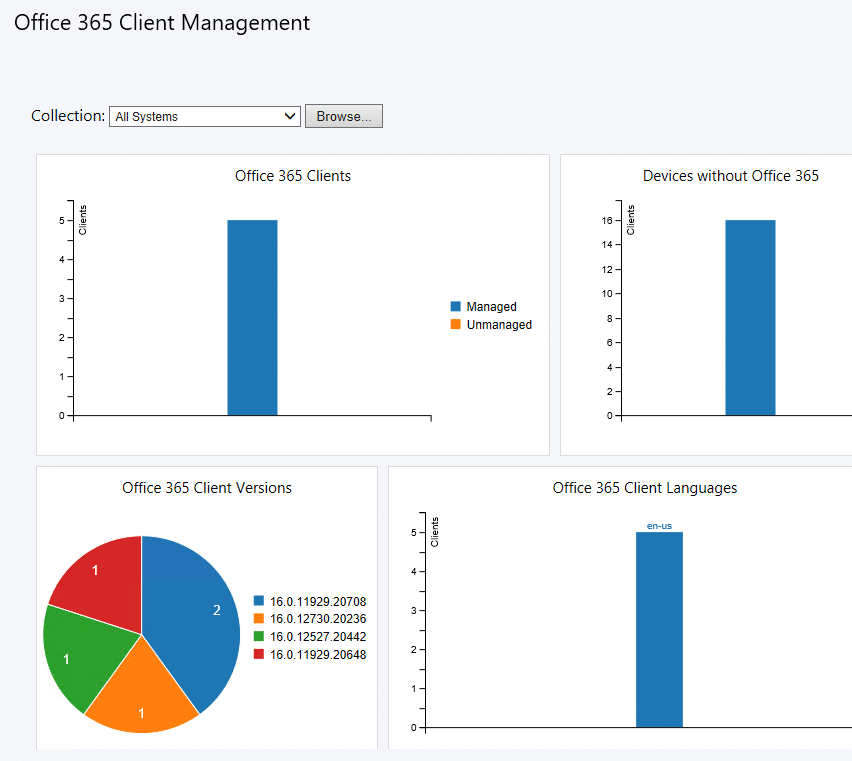Open the Collection dropdown showing All Systems
Screen dimensions: 852x761
point(204,116)
